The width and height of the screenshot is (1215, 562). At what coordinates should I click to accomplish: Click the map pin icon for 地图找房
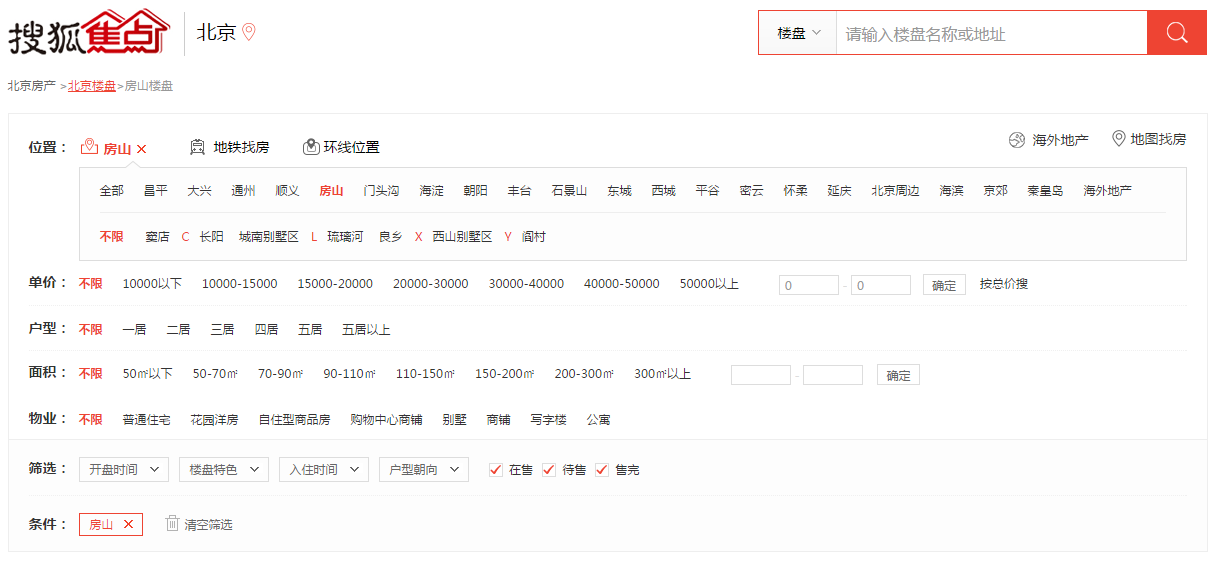pos(1119,139)
